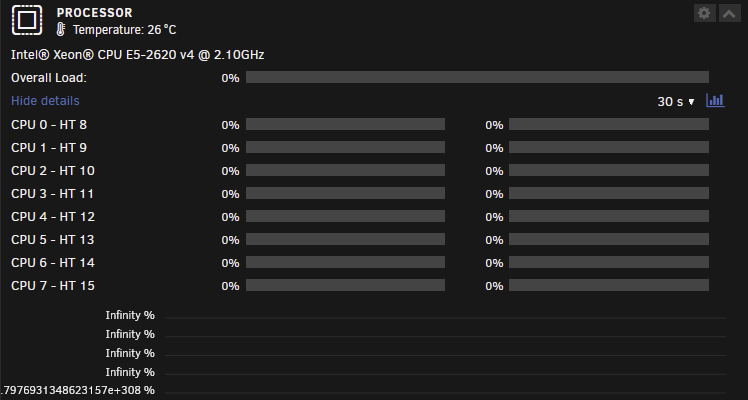Click CPU 0 left load bar
The image size is (748, 400).
pyautogui.click(x=345, y=124)
